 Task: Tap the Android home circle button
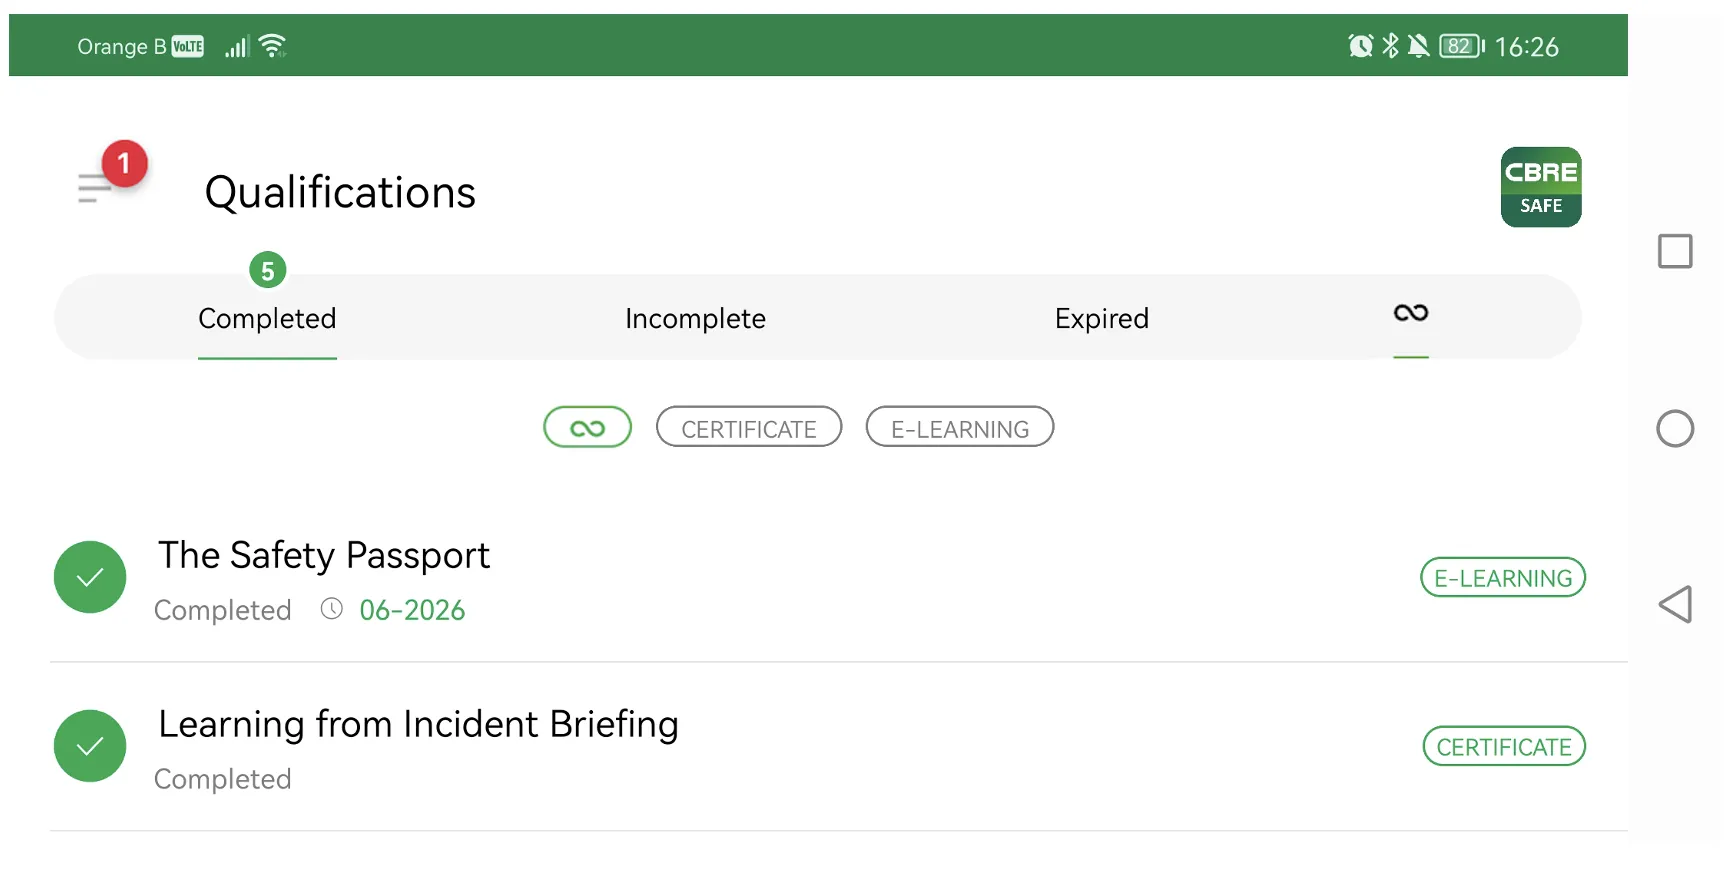click(1675, 429)
